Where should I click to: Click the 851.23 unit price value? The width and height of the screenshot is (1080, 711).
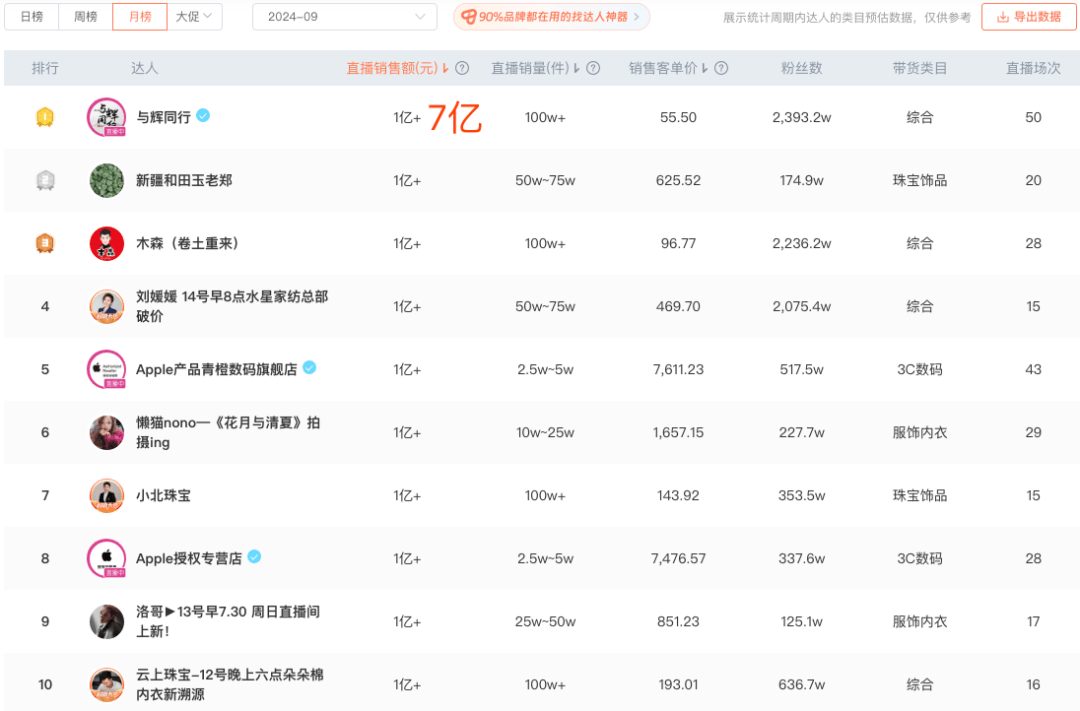(x=678, y=621)
